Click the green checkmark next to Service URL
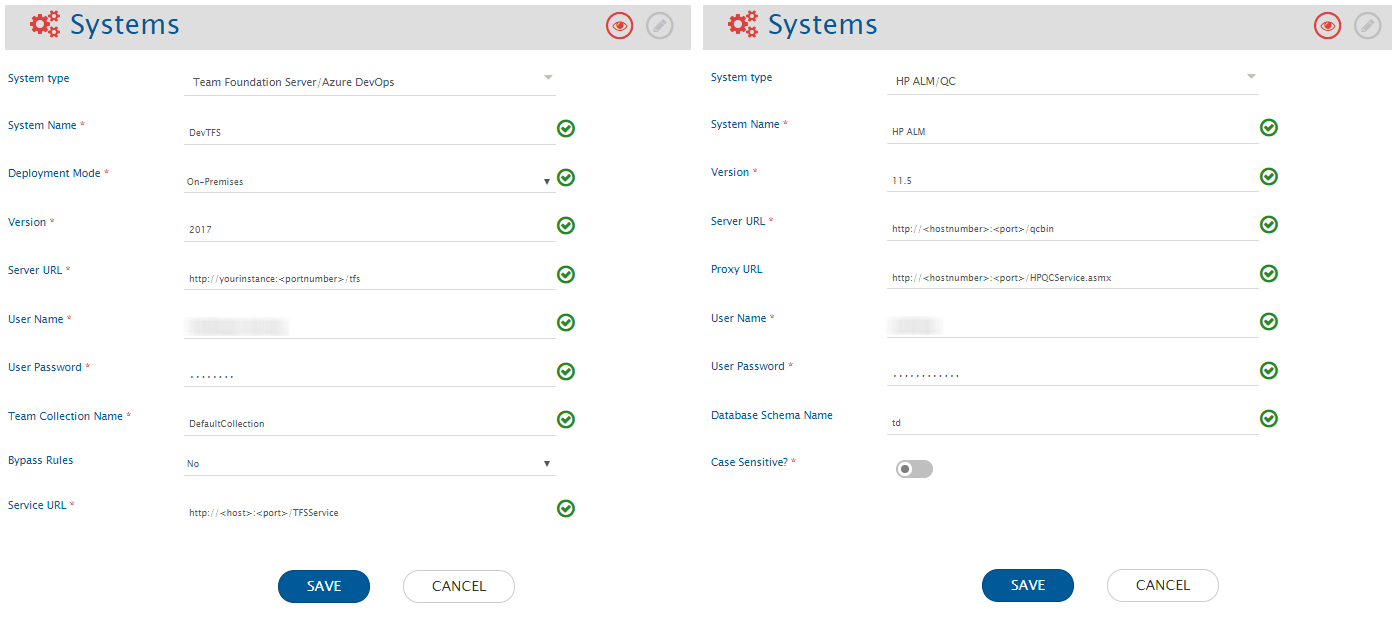The width and height of the screenshot is (1397, 617). 566,509
